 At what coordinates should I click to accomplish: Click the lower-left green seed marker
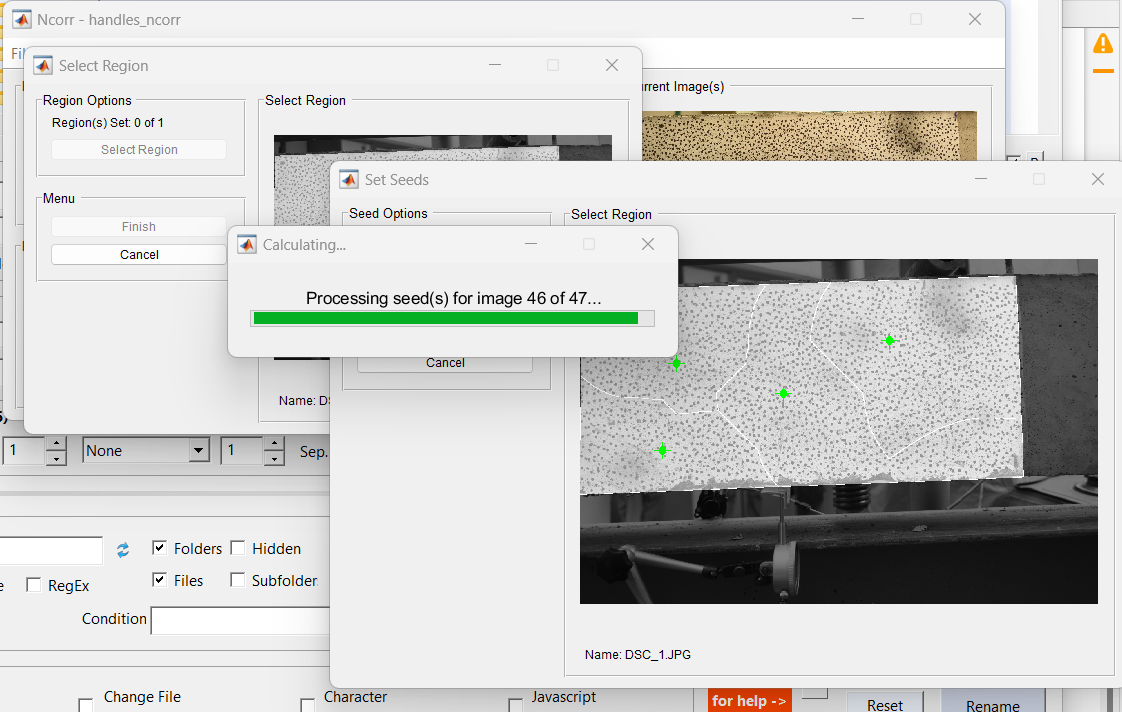[x=661, y=451]
